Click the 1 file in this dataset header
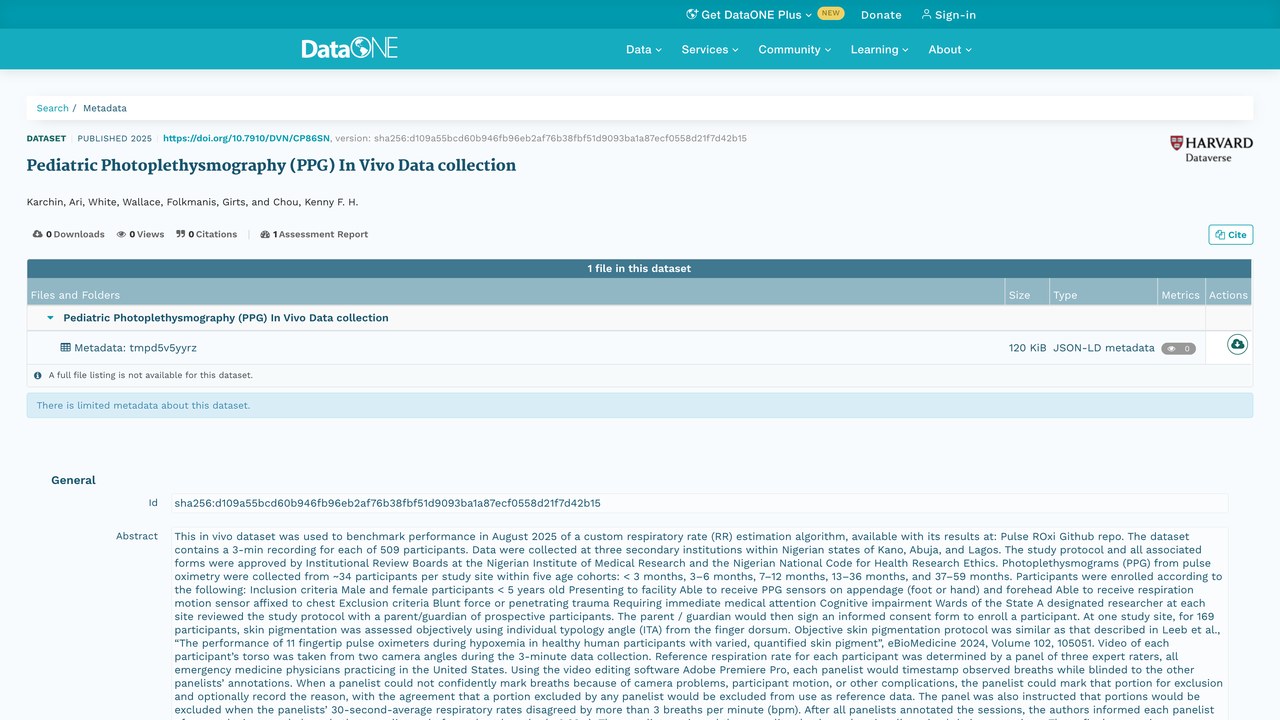Viewport: 1280px width, 720px height. click(639, 268)
